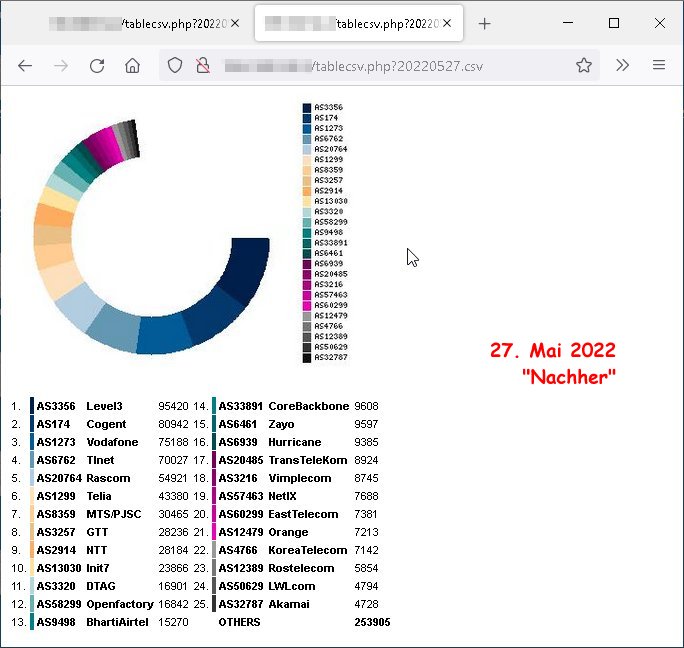The image size is (684, 648).
Task: Minimize the browser window
Action: coord(568,23)
